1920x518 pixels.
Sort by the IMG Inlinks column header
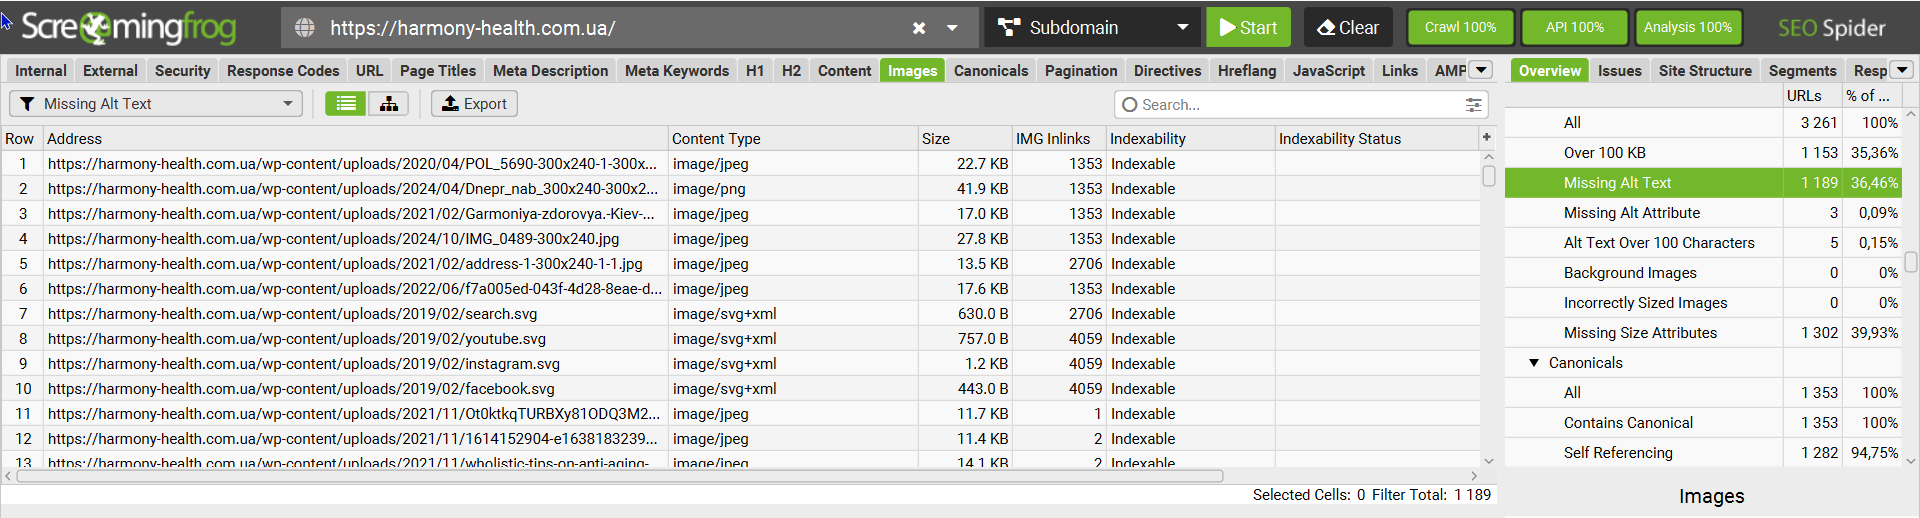(1058, 139)
